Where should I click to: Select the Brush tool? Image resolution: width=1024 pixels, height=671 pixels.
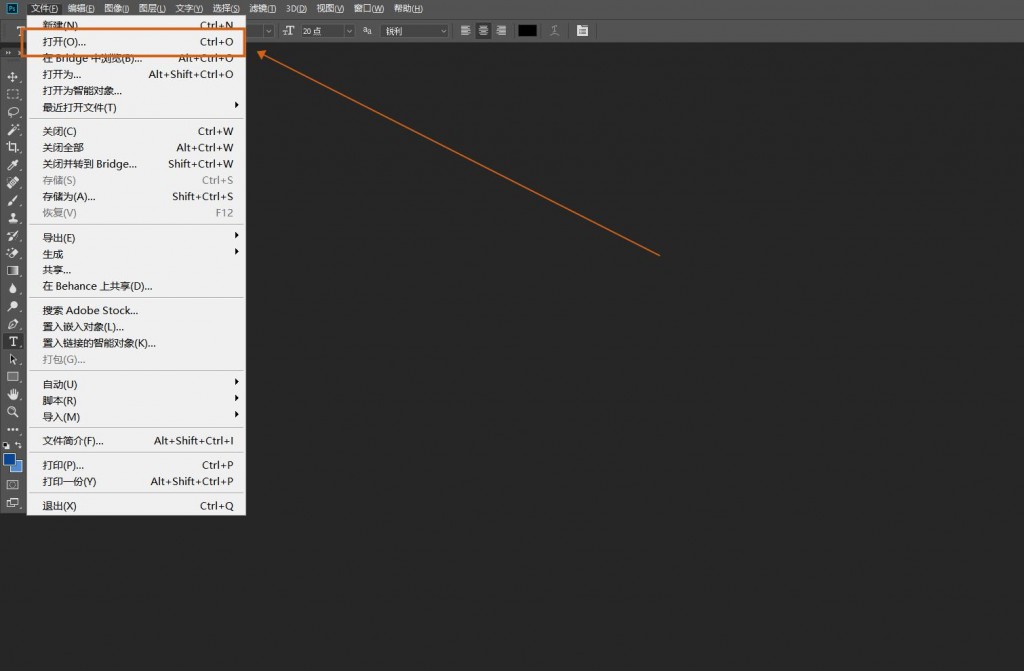(12, 200)
